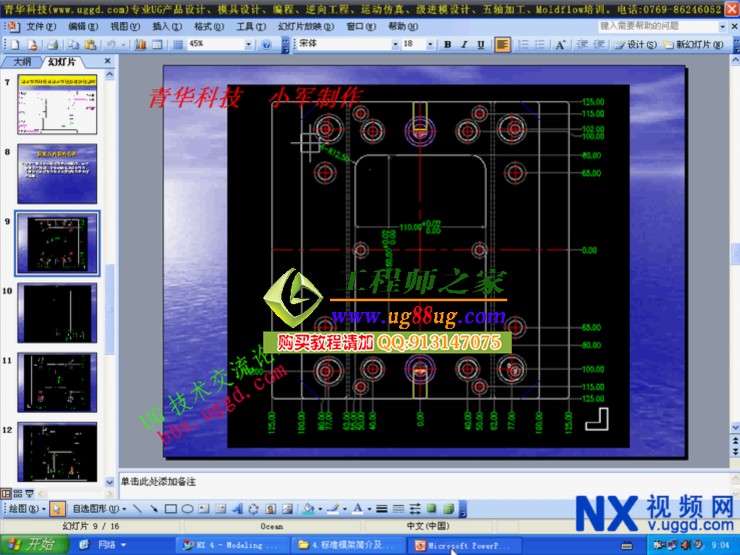Insert WordArt from drawing toolbar
The height and width of the screenshot is (555, 740).
pyautogui.click(x=237, y=509)
